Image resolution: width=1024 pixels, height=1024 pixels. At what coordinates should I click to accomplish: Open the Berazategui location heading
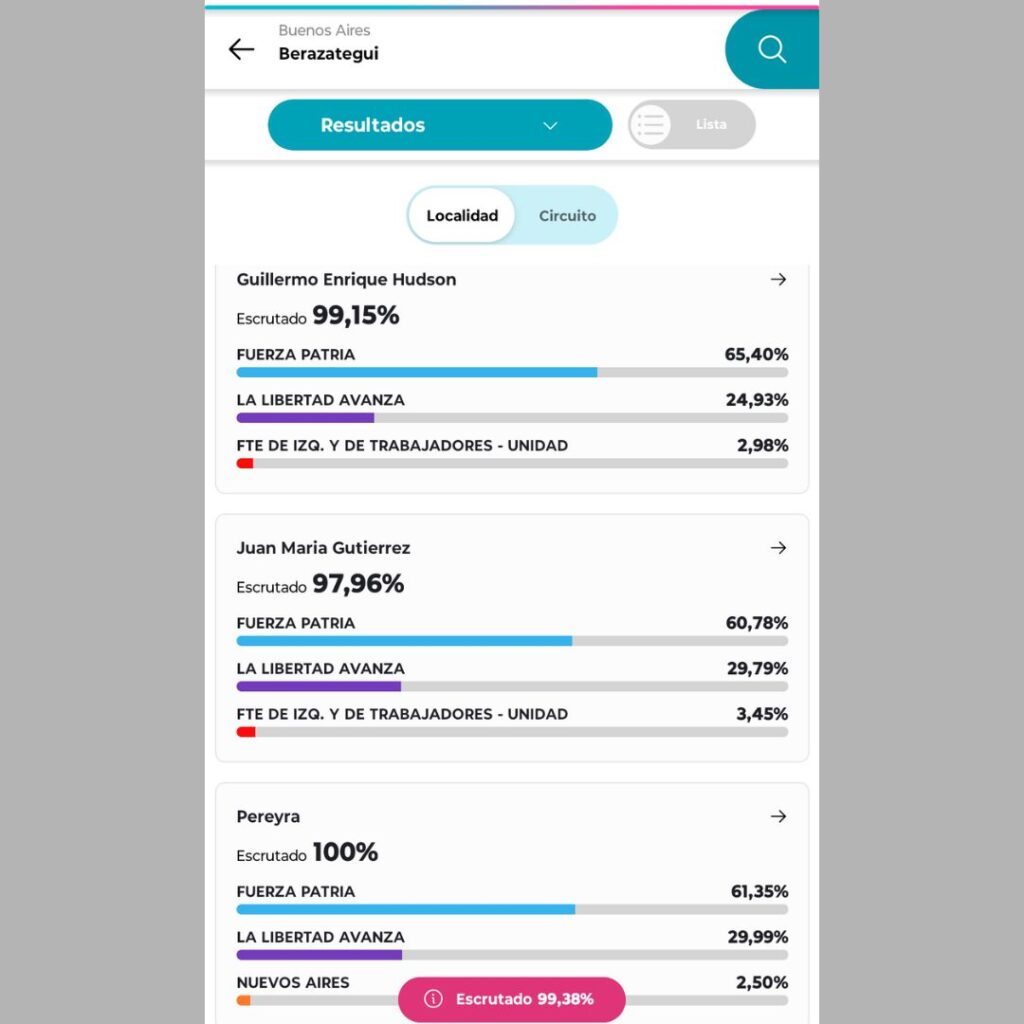pos(328,54)
